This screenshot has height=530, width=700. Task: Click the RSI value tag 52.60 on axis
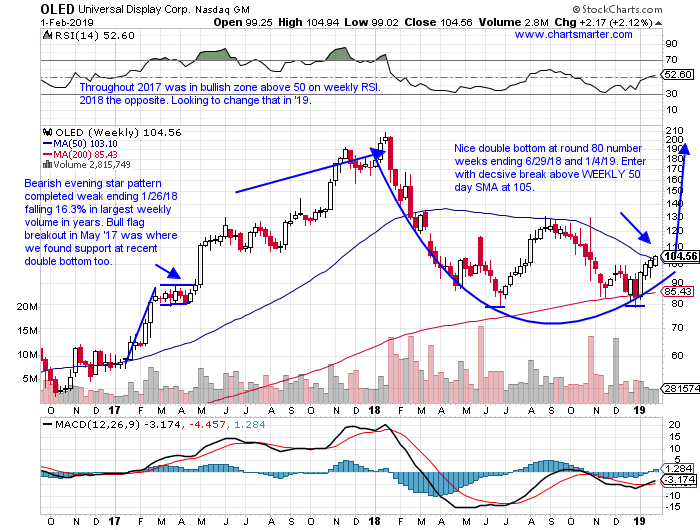(678, 75)
